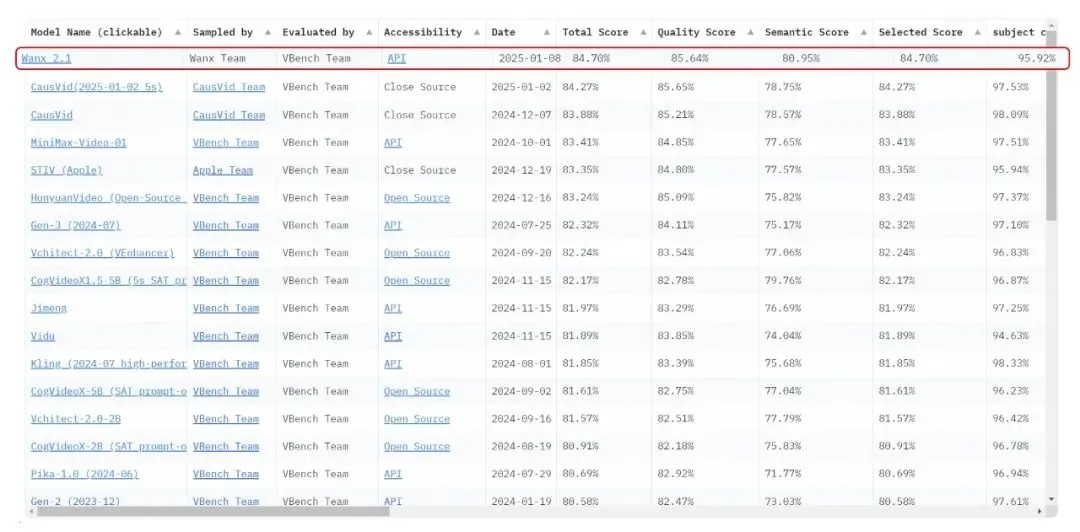Screen dimensions: 1080x532
Task: Open the Open Source link for HunyuanVideo
Action: 416,198
